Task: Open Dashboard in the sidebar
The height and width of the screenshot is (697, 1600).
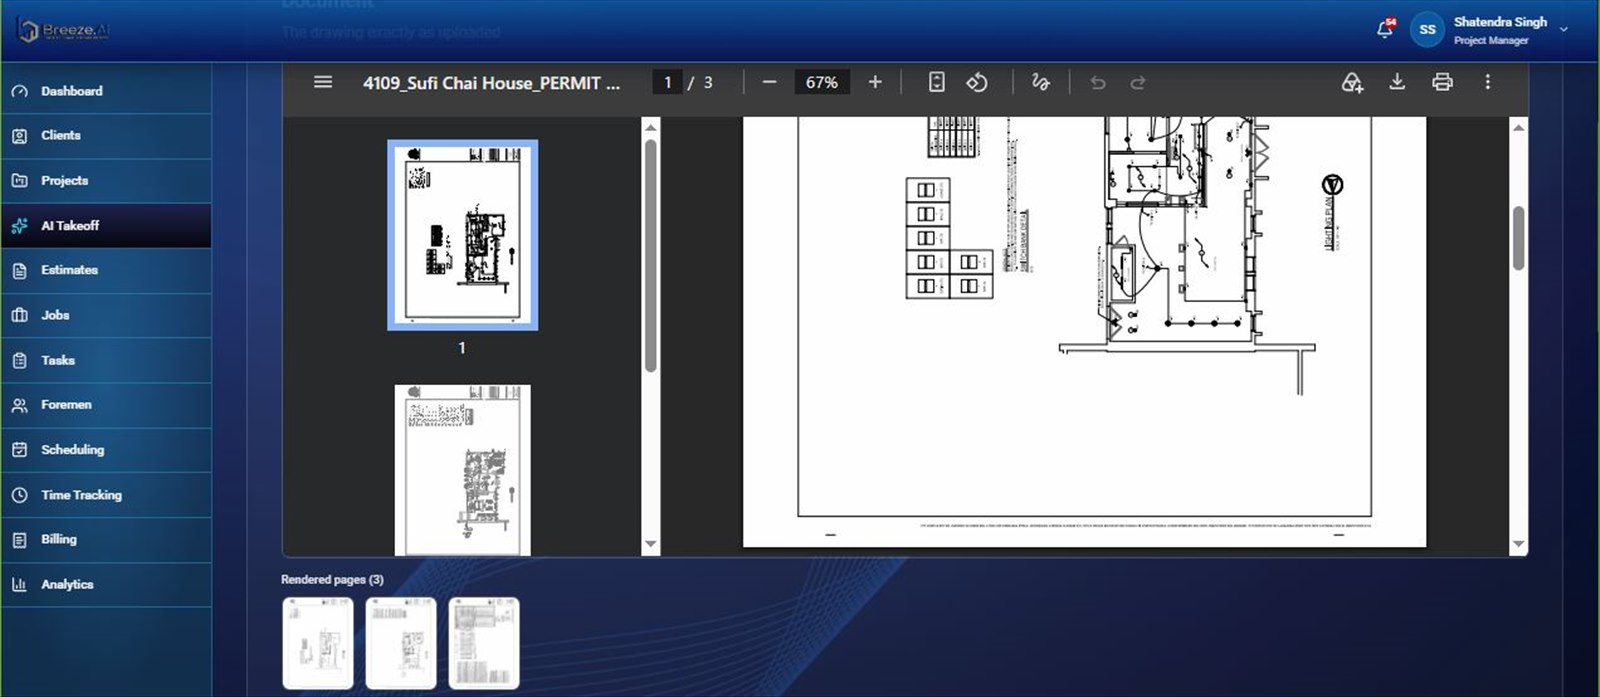Action: [106, 91]
